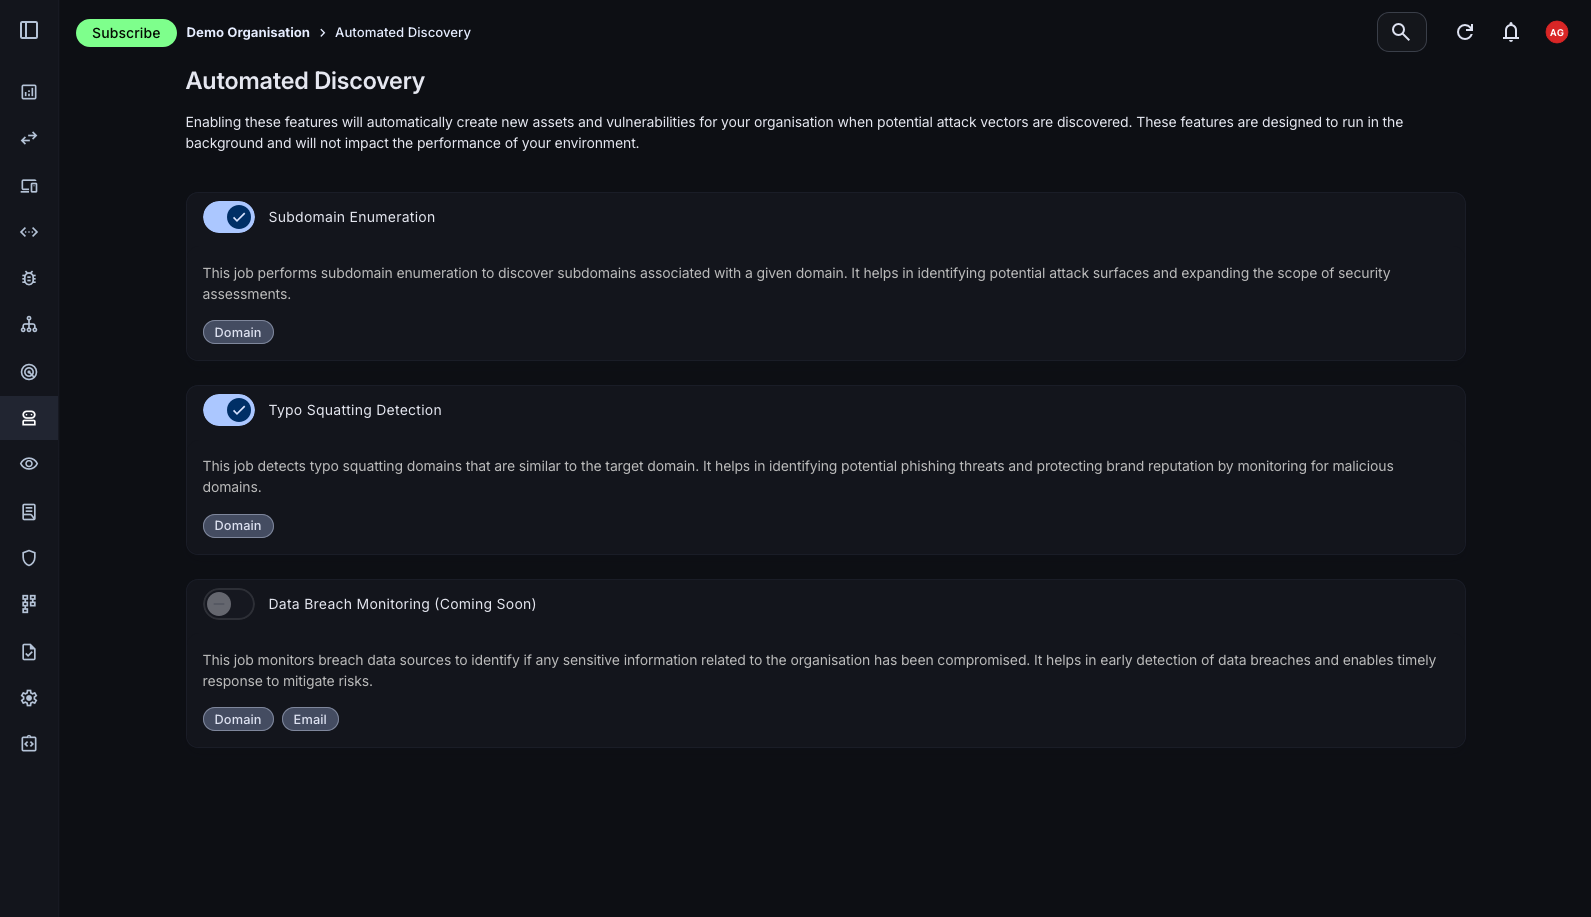The width and height of the screenshot is (1591, 917).
Task: Click the notification bell icon
Action: [x=1510, y=31]
